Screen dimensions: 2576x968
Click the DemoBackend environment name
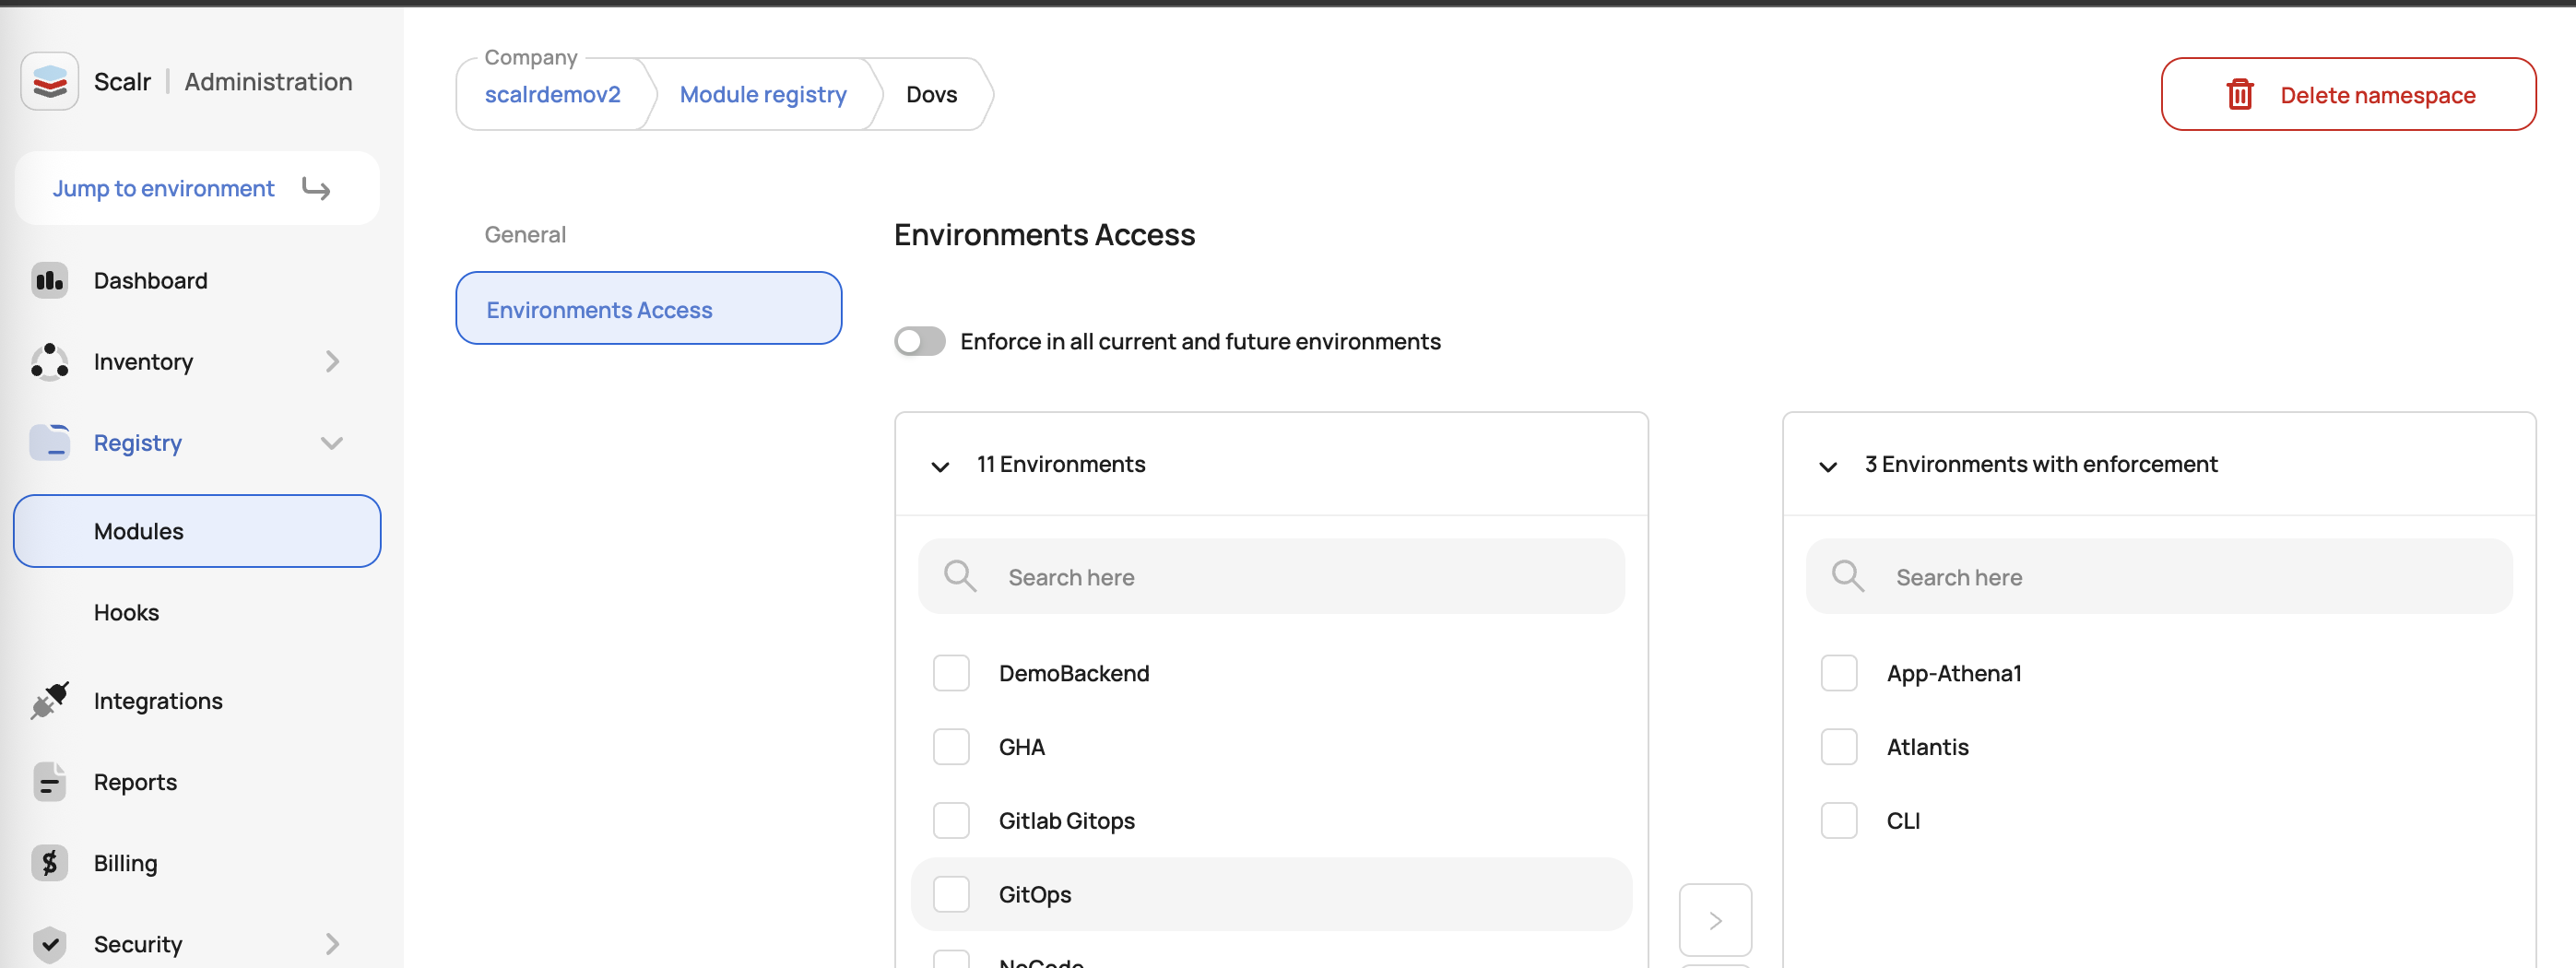coord(1073,673)
